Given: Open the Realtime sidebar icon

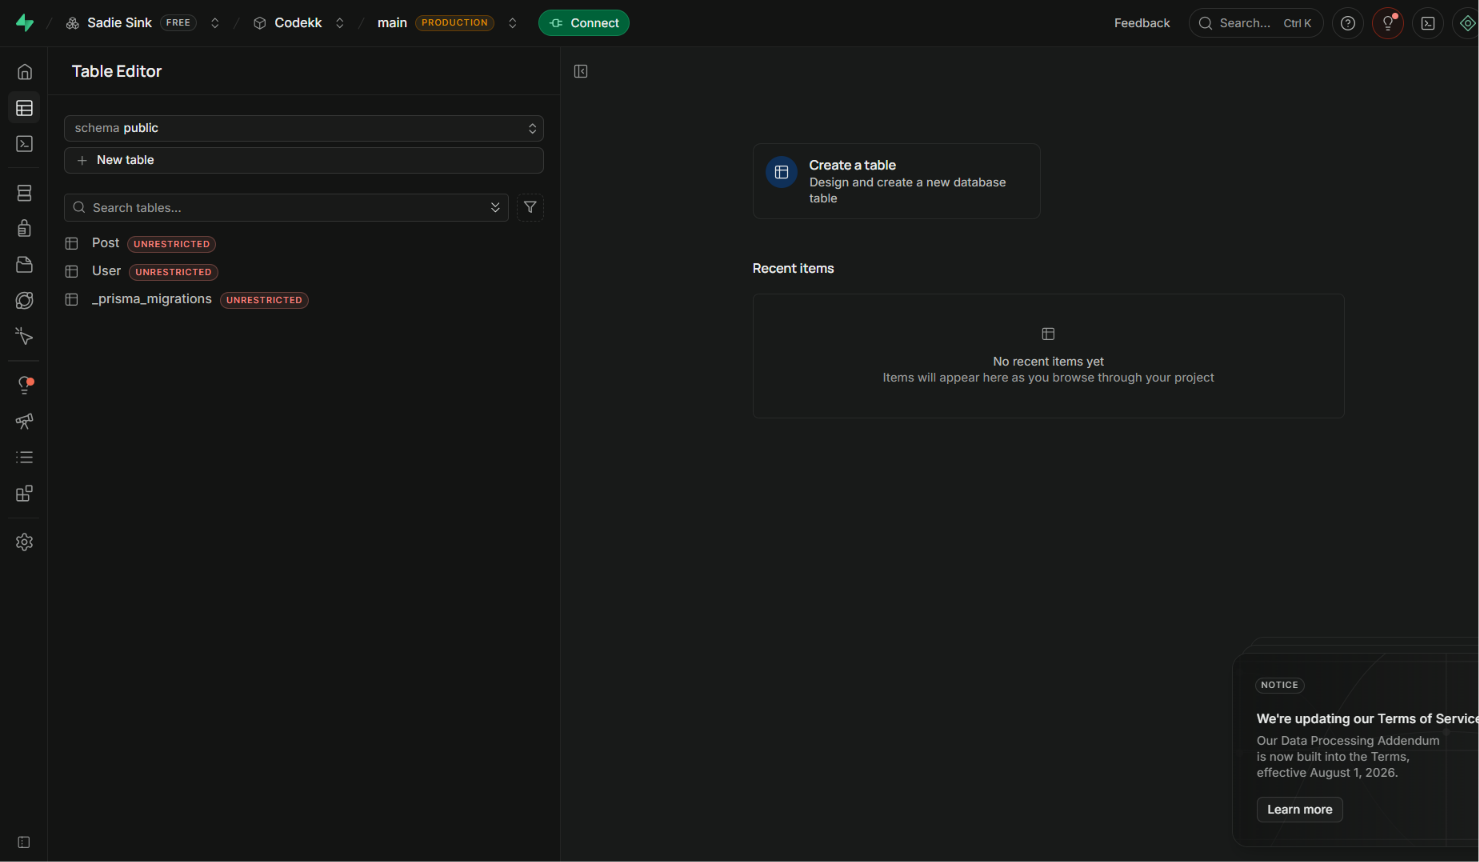Looking at the screenshot, I should pyautogui.click(x=25, y=337).
